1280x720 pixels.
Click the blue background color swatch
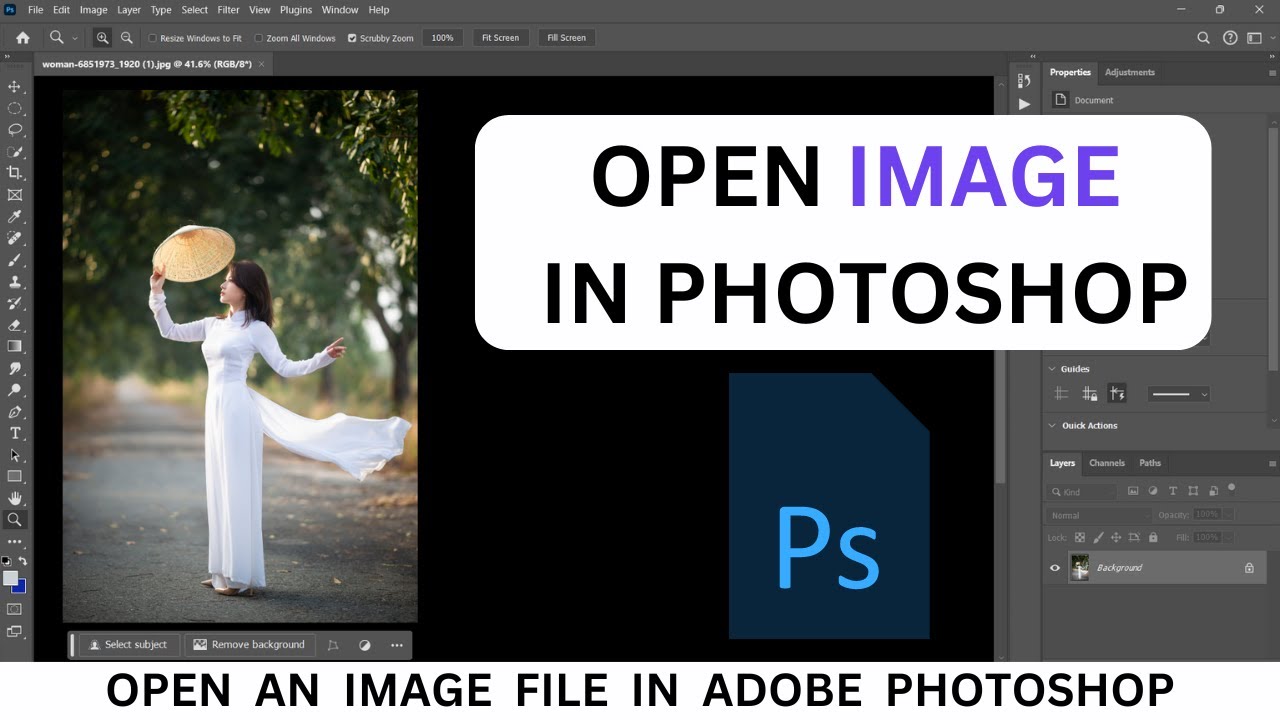[x=21, y=587]
